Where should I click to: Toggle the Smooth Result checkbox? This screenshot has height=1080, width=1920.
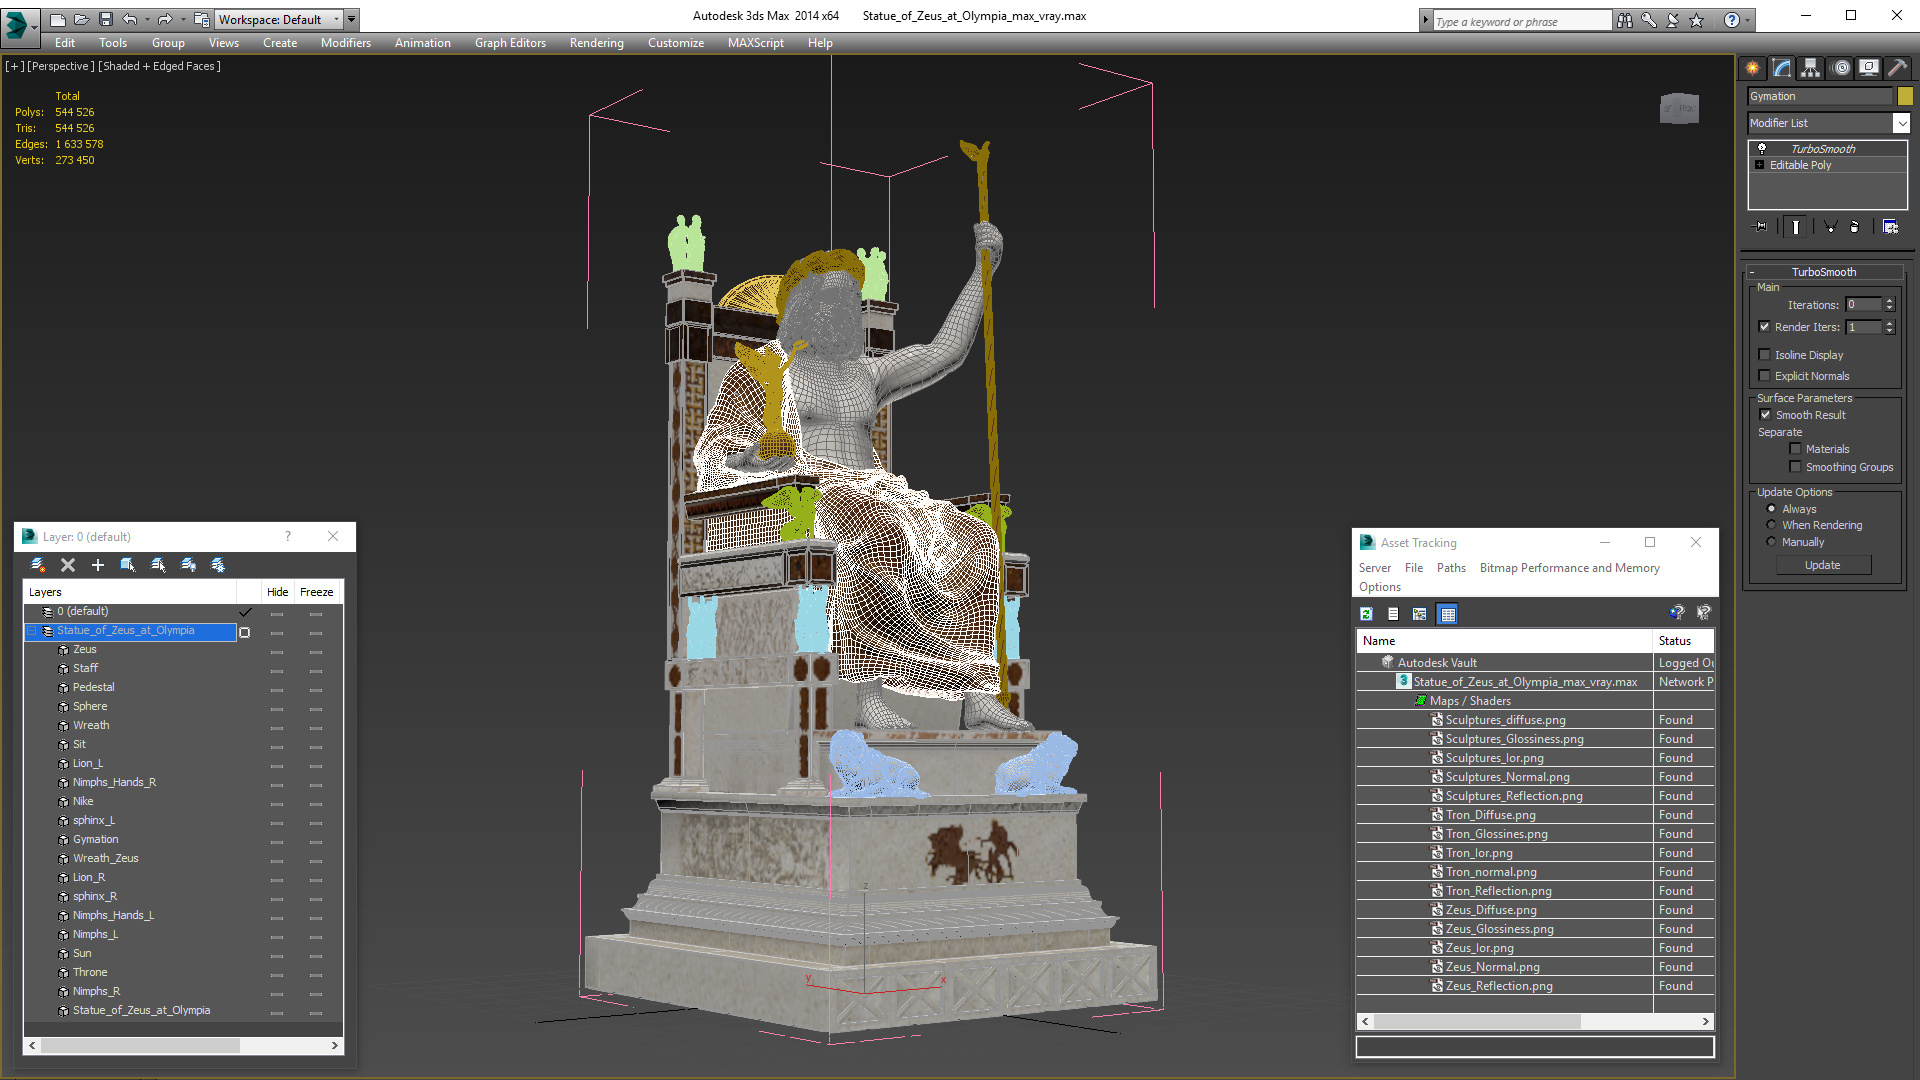click(1765, 415)
